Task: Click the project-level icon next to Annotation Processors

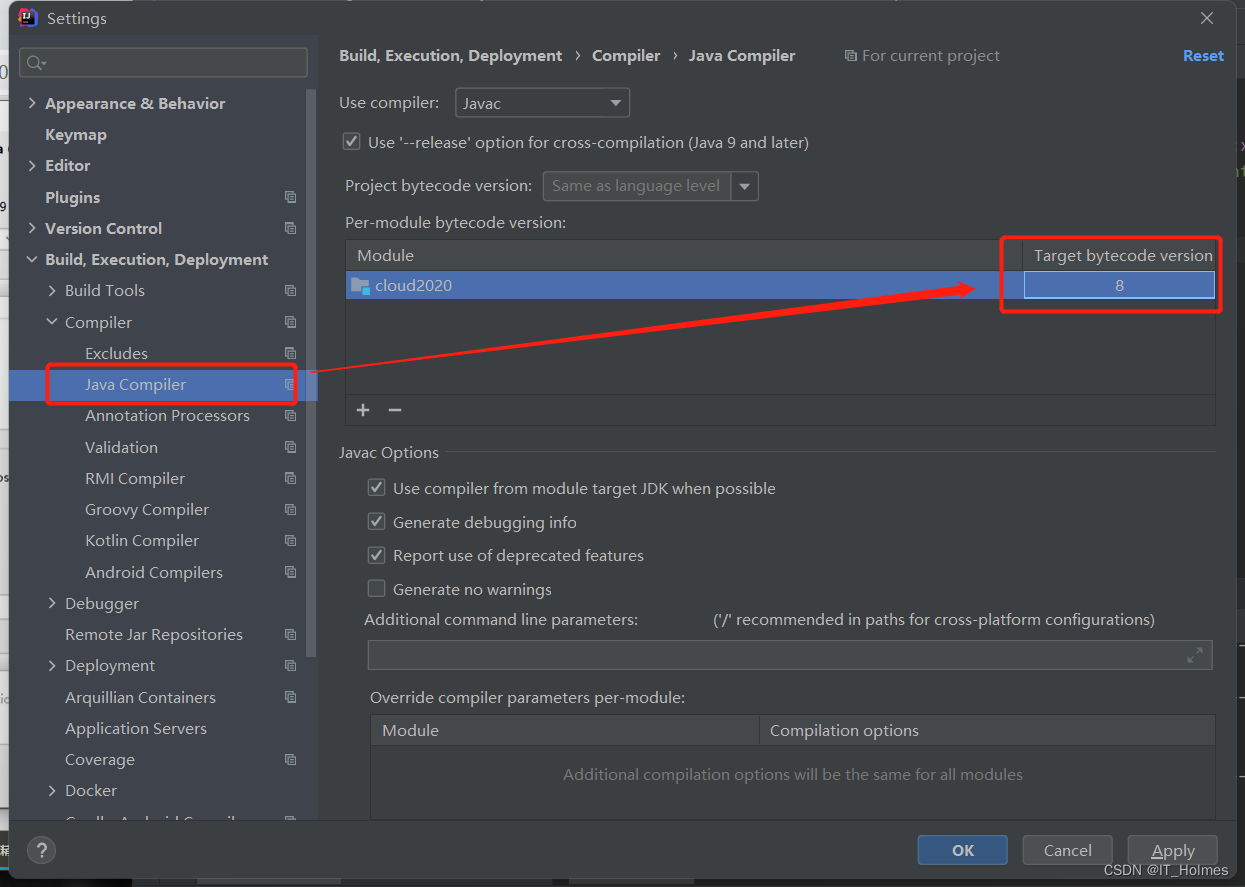Action: (290, 416)
